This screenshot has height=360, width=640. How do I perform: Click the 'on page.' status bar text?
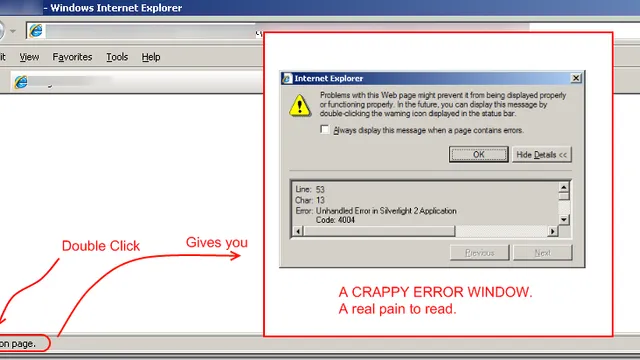pyautogui.click(x=18, y=344)
